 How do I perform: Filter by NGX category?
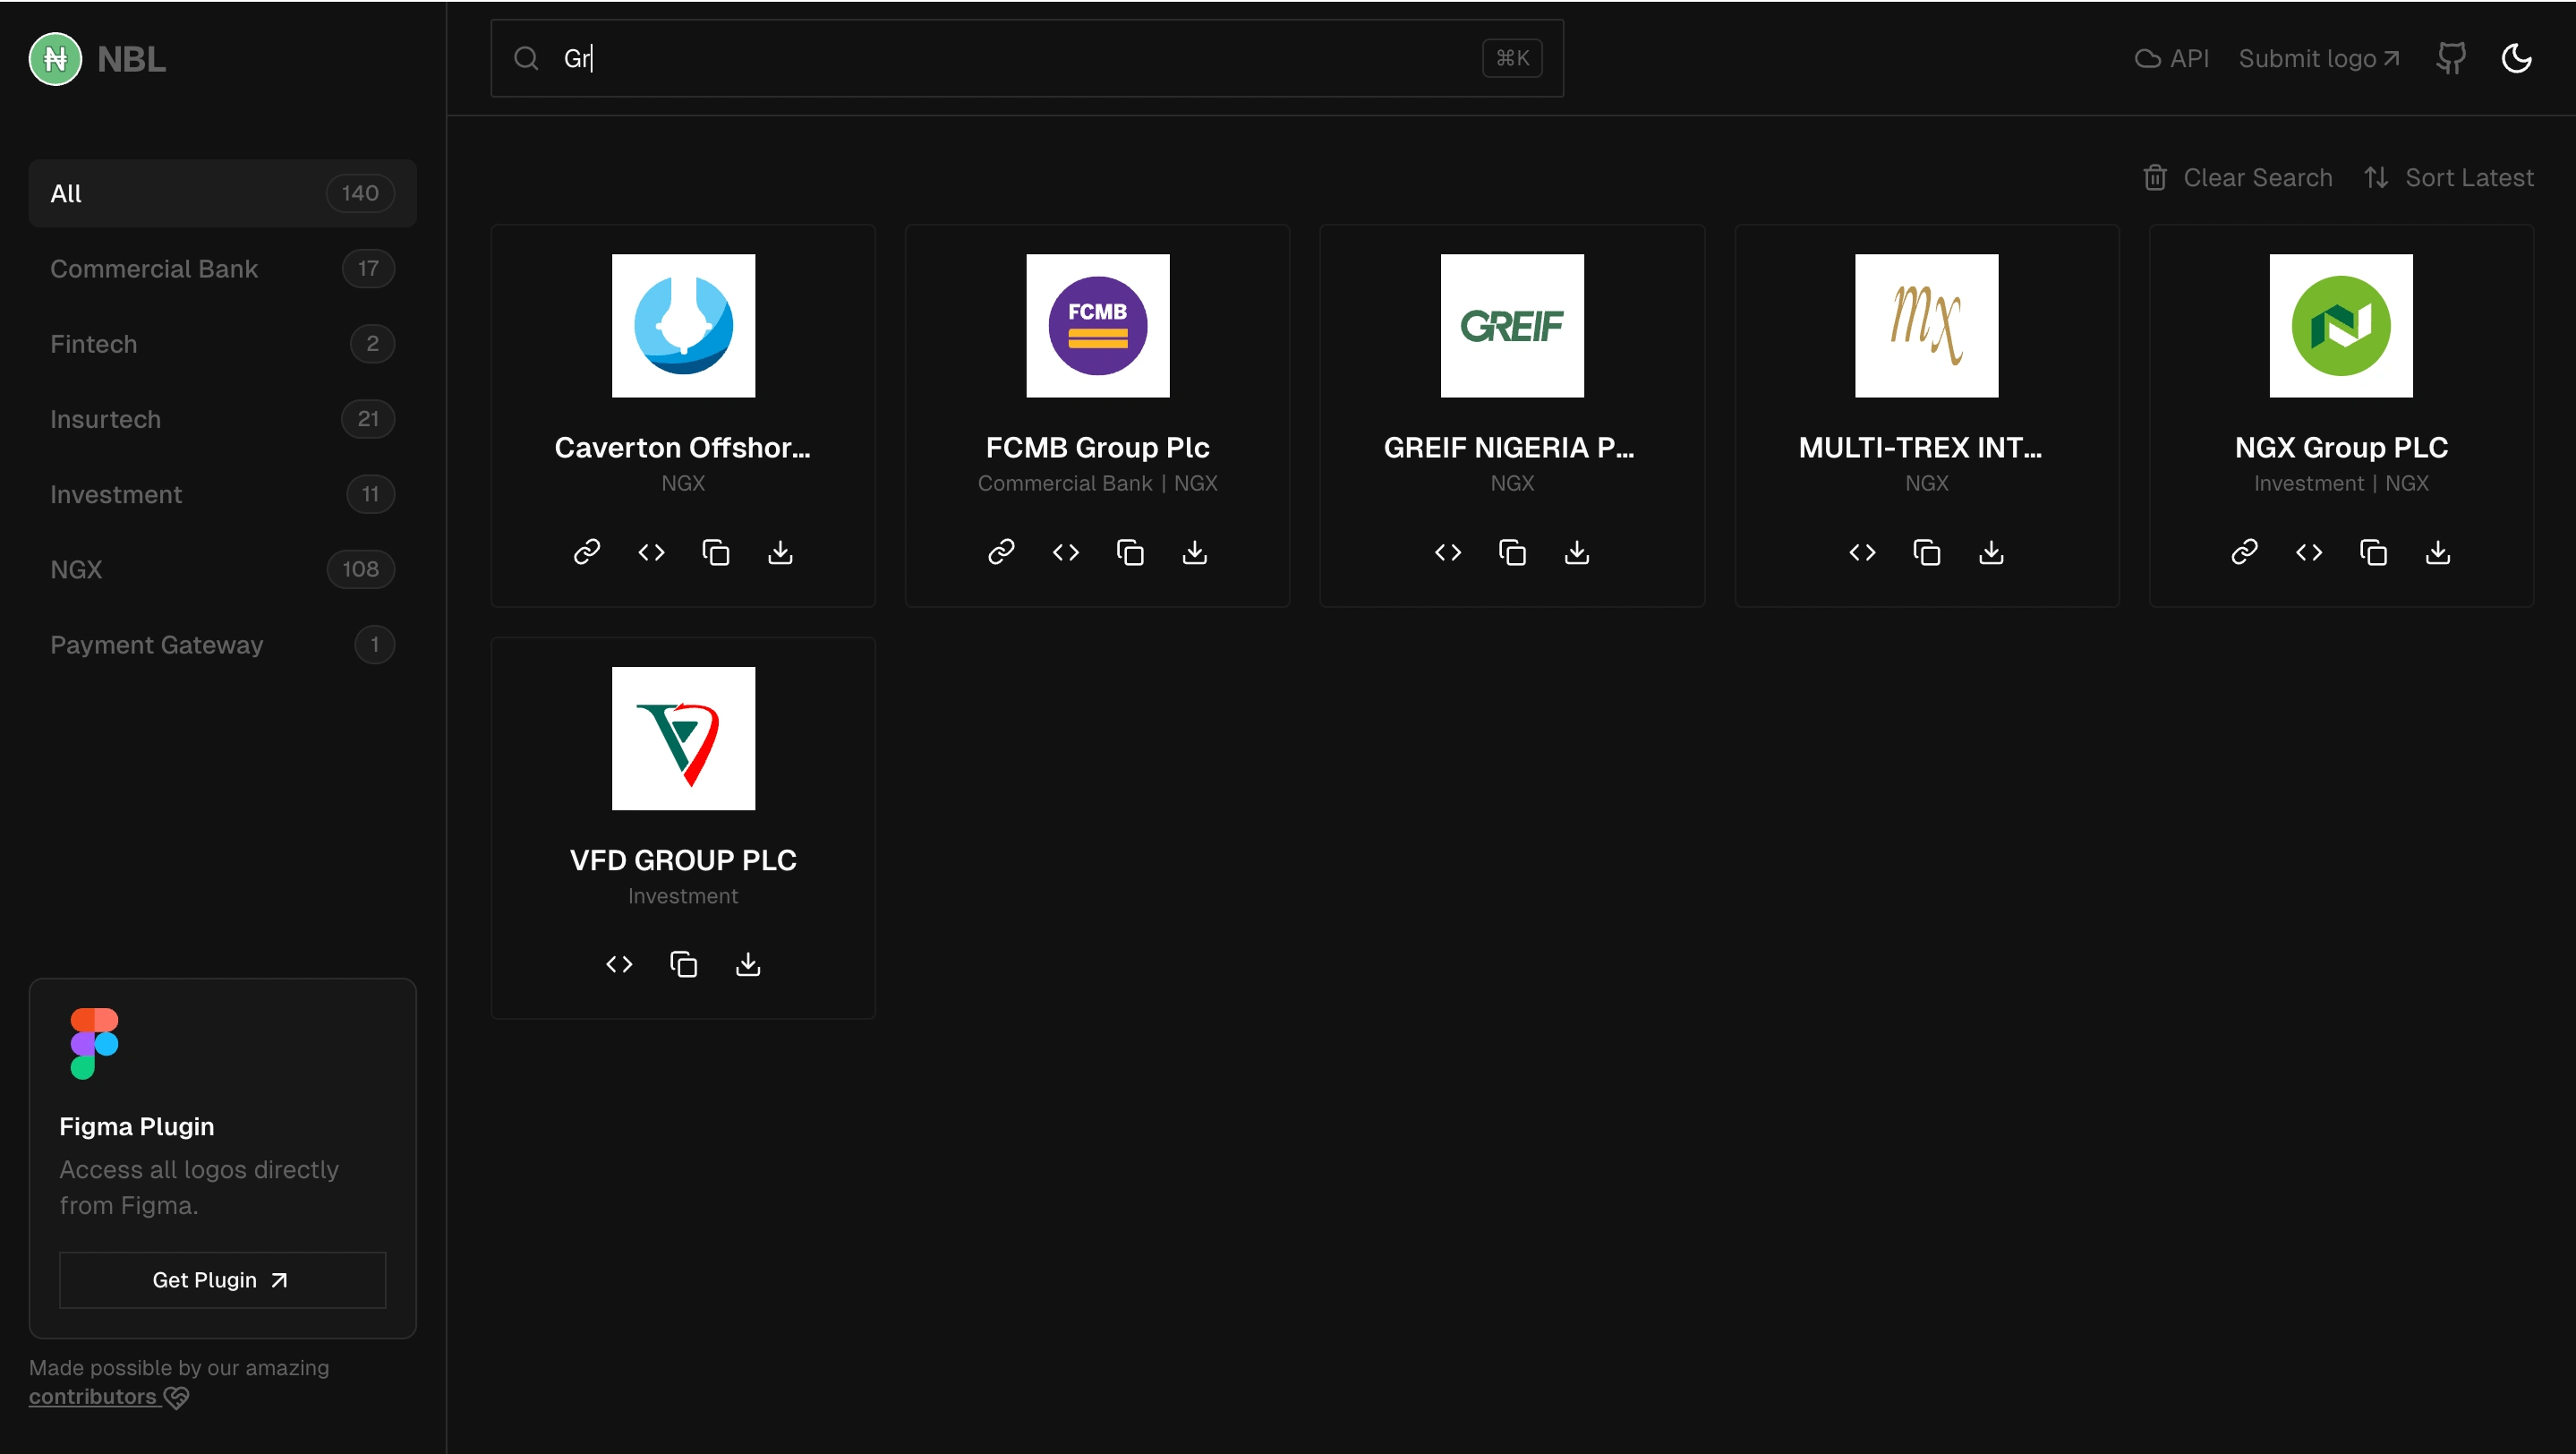click(222, 569)
